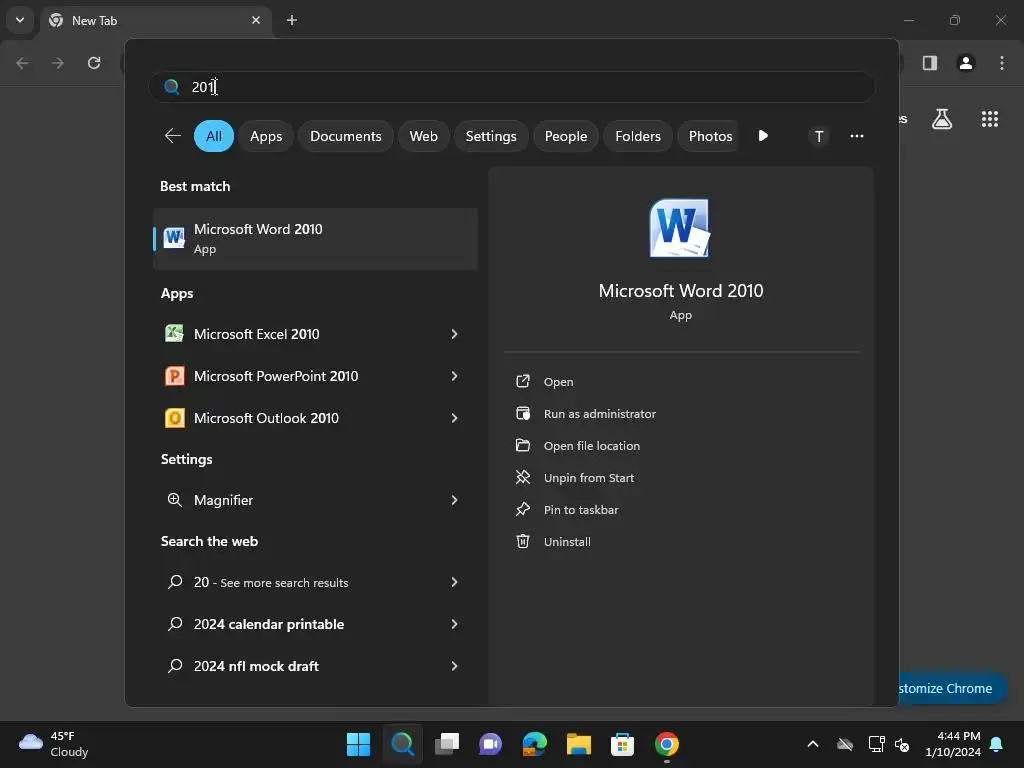Click the large Word 2010 preview icon
The height and width of the screenshot is (768, 1024).
click(x=680, y=229)
